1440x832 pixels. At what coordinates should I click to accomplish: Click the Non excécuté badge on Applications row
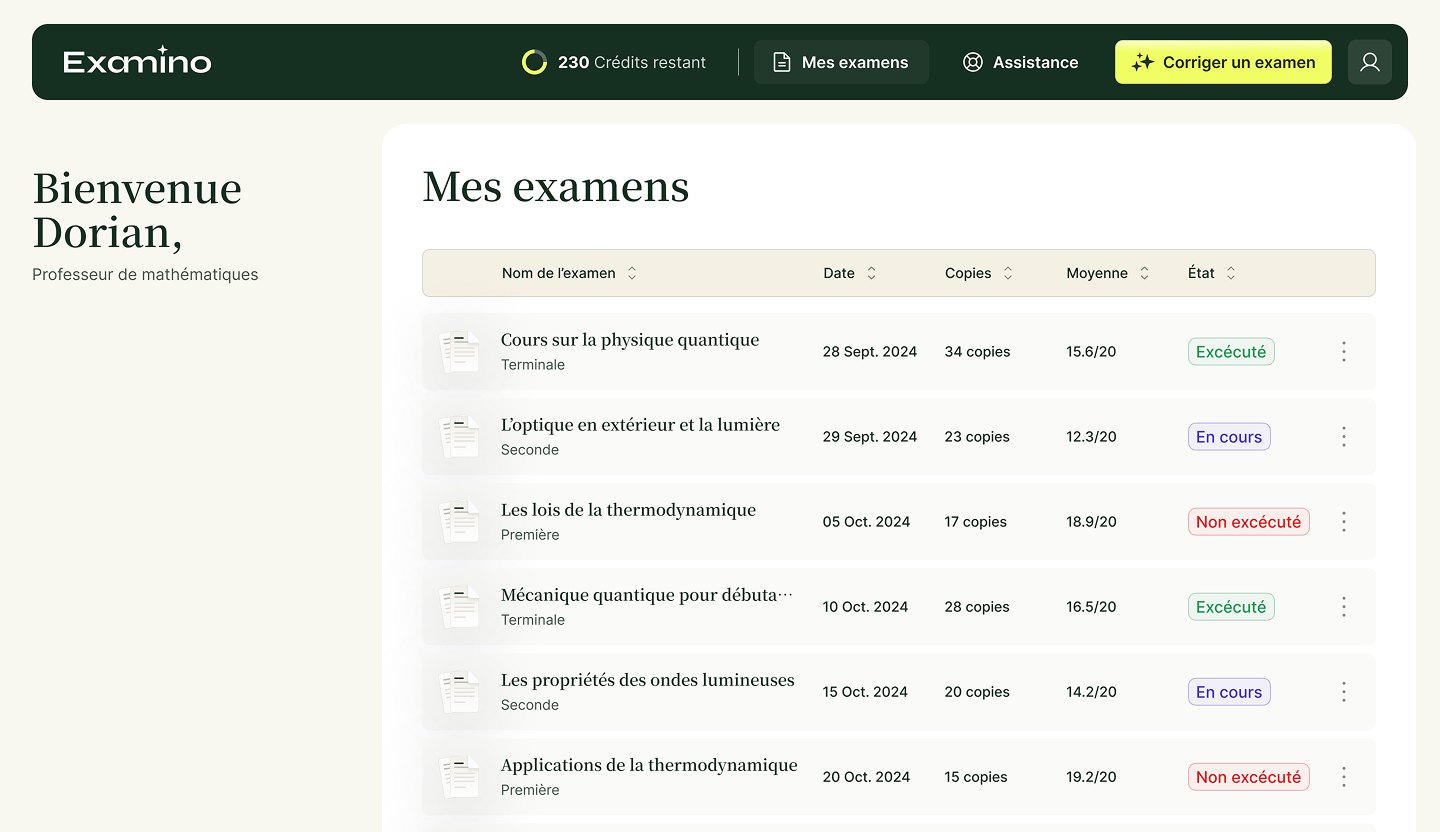pos(1248,777)
